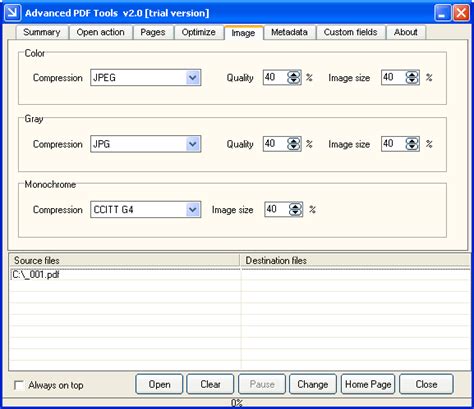This screenshot has width=474, height=409.
Task: Open the Home Page button
Action: pos(368,384)
